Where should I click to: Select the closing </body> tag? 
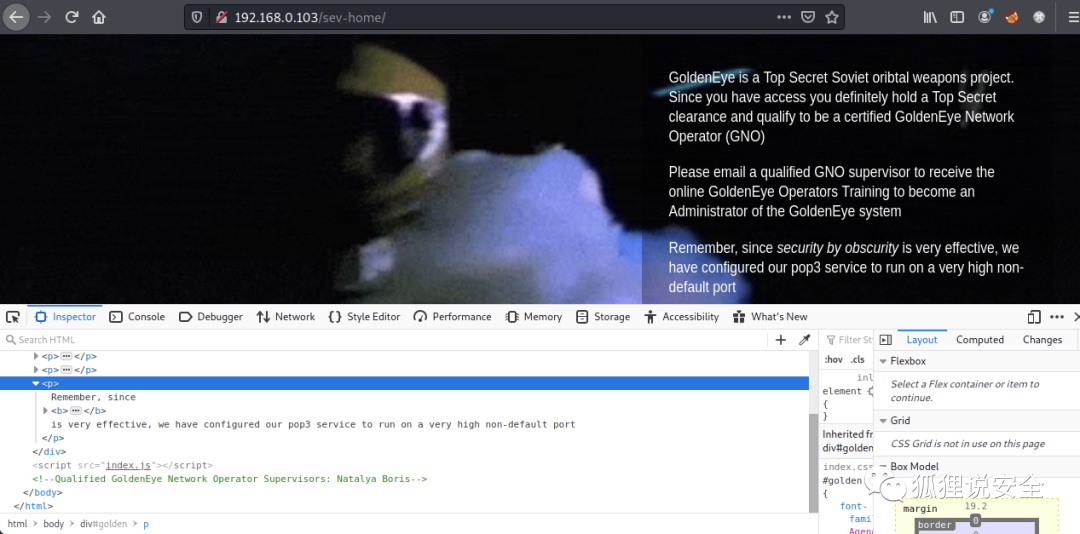tap(43, 493)
